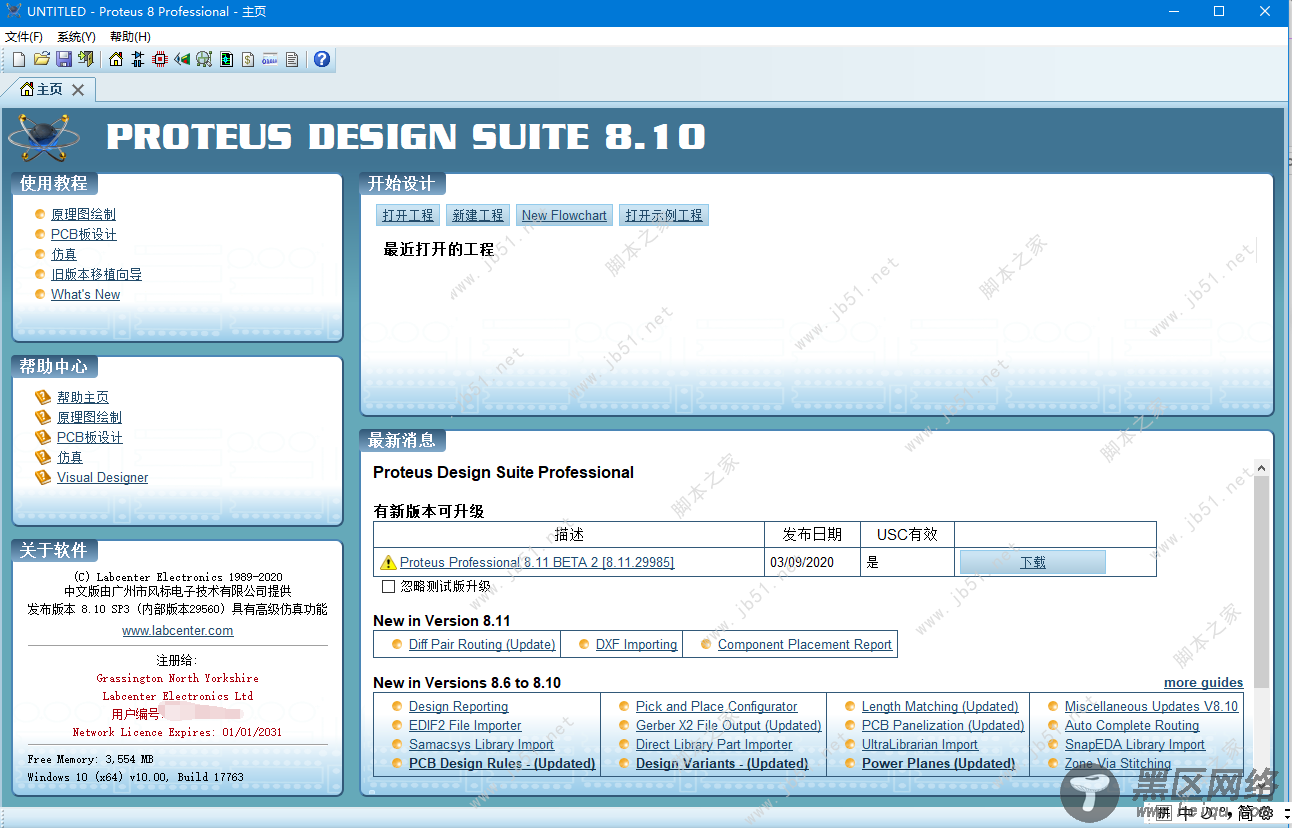Open bill of materials dollar icon
1292x828 pixels.
click(x=248, y=60)
